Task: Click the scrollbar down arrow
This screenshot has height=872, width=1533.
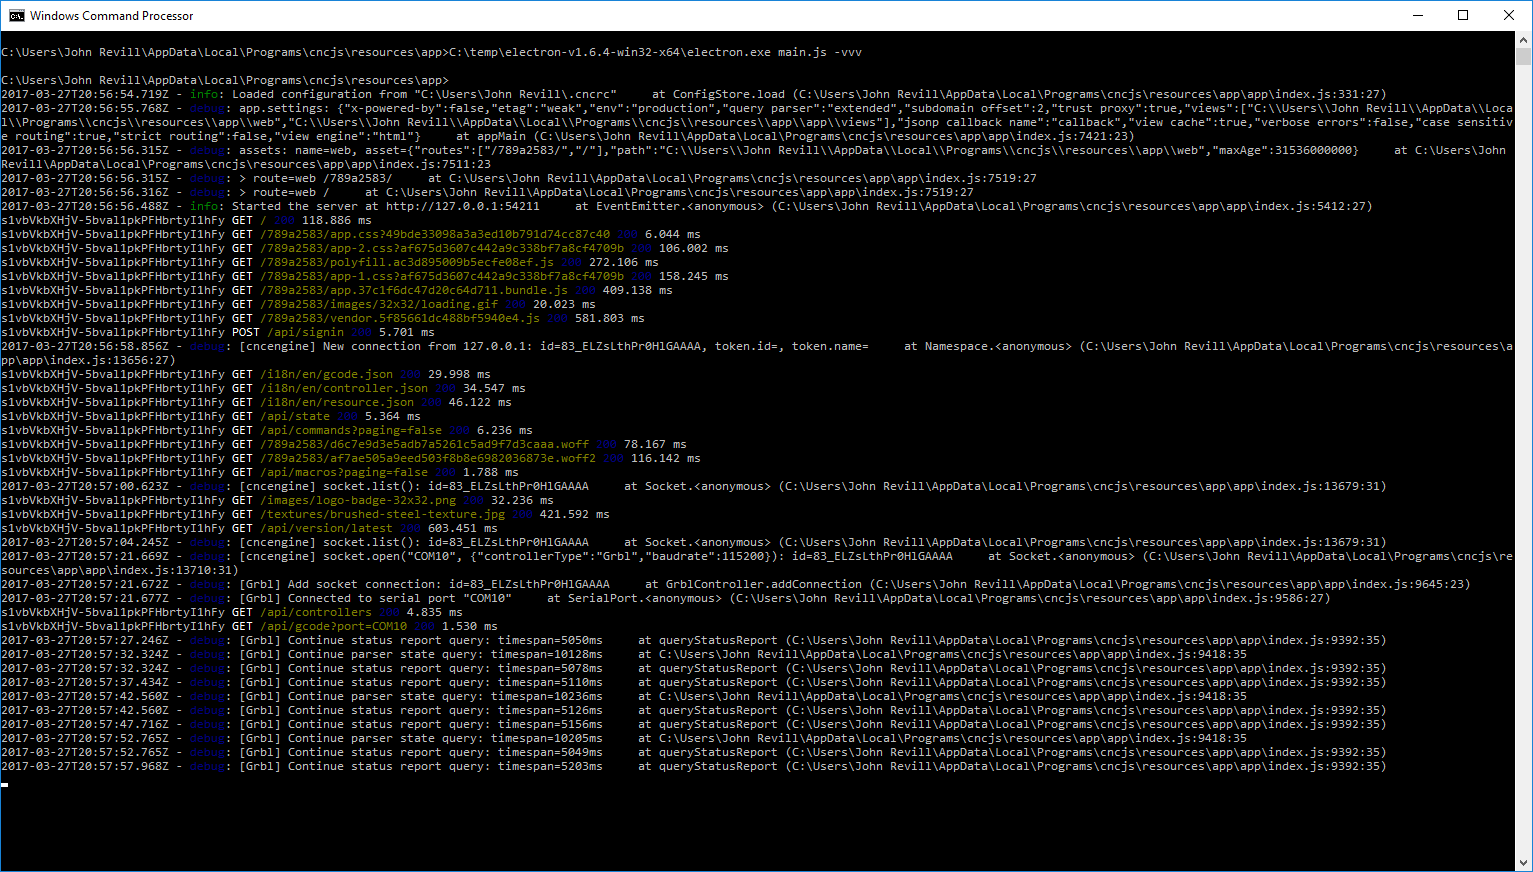Action: pos(1524,863)
